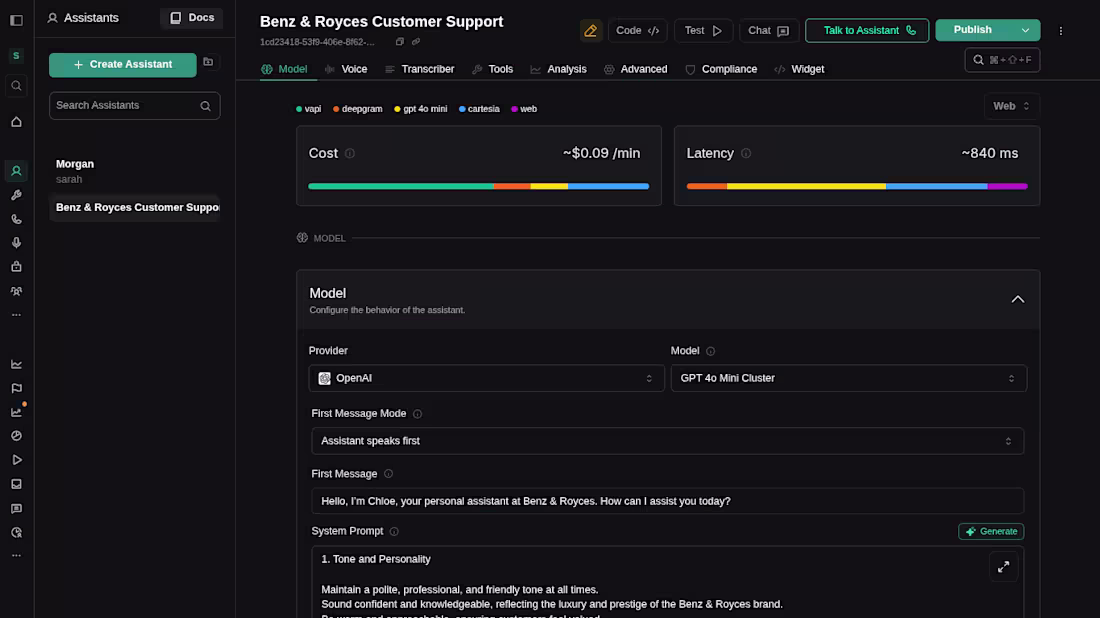The height and width of the screenshot is (618, 1100).
Task: Open the three-dot kebab menu beside Publish
Action: tap(1061, 31)
